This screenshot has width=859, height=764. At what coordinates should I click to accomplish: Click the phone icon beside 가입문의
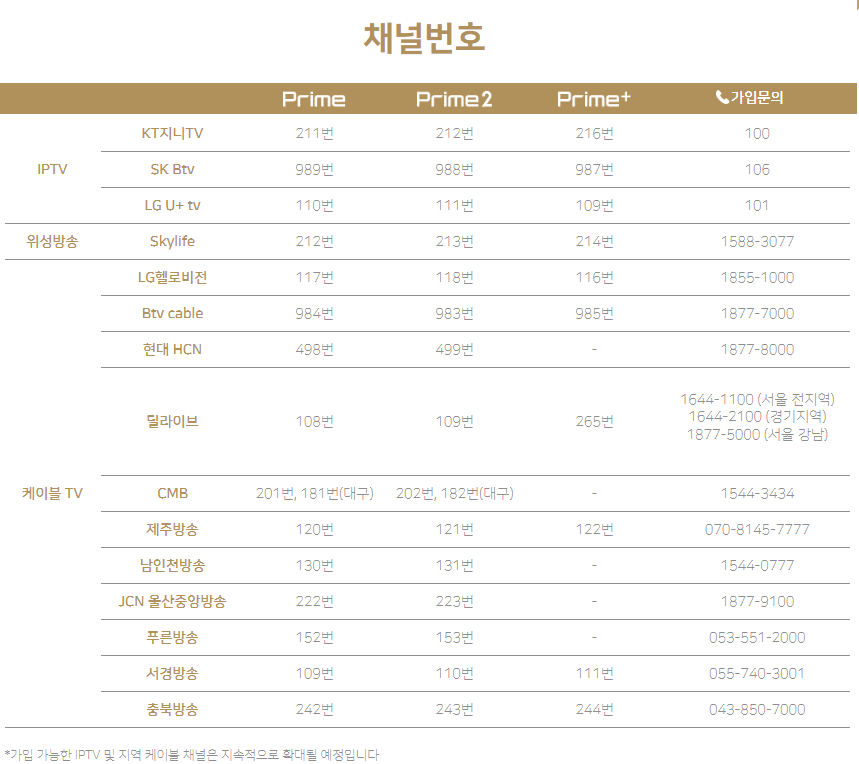(x=722, y=97)
